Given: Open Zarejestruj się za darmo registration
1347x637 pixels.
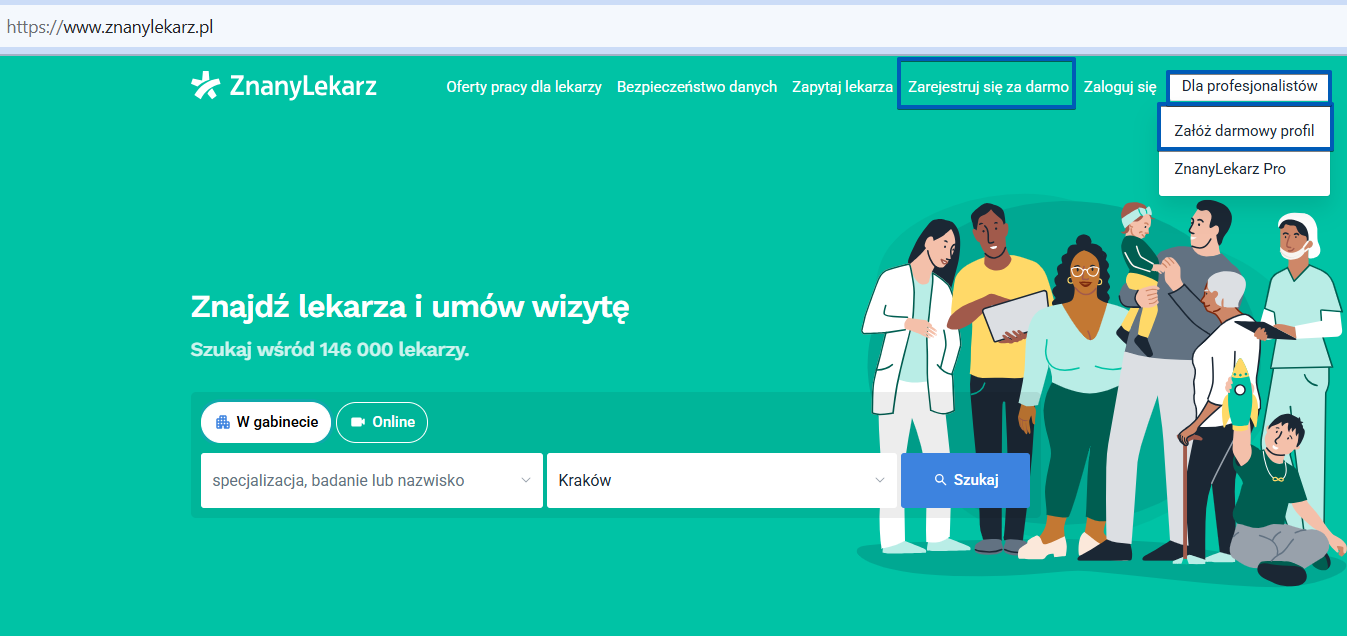Looking at the screenshot, I should (986, 86).
